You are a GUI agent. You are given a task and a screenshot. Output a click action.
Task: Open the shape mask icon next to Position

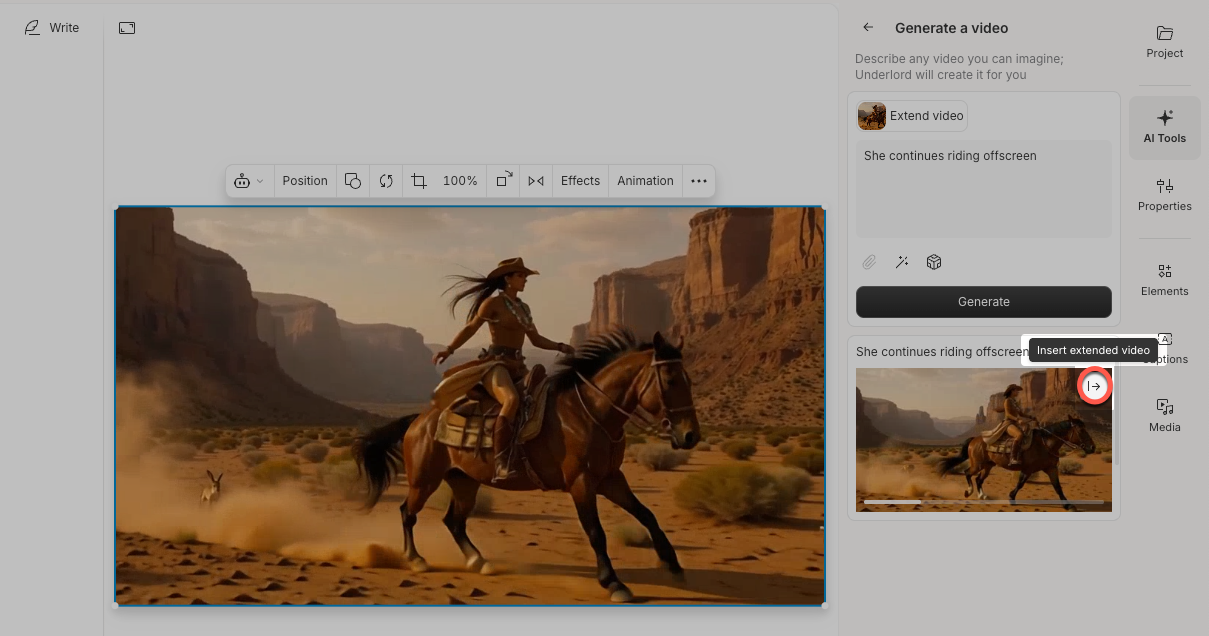click(352, 181)
